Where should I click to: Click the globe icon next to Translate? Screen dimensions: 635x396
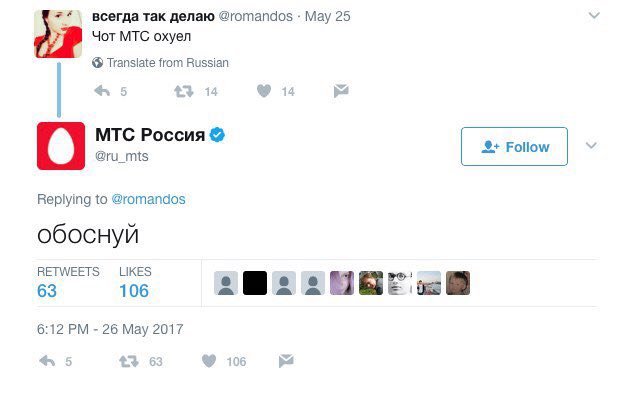point(97,63)
